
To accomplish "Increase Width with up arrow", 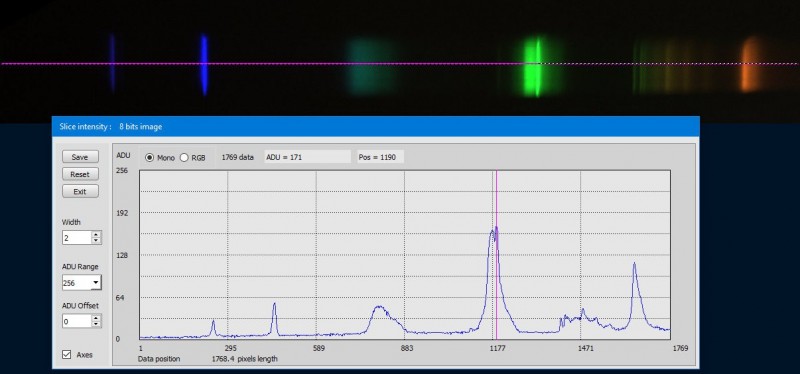I will coord(96,234).
